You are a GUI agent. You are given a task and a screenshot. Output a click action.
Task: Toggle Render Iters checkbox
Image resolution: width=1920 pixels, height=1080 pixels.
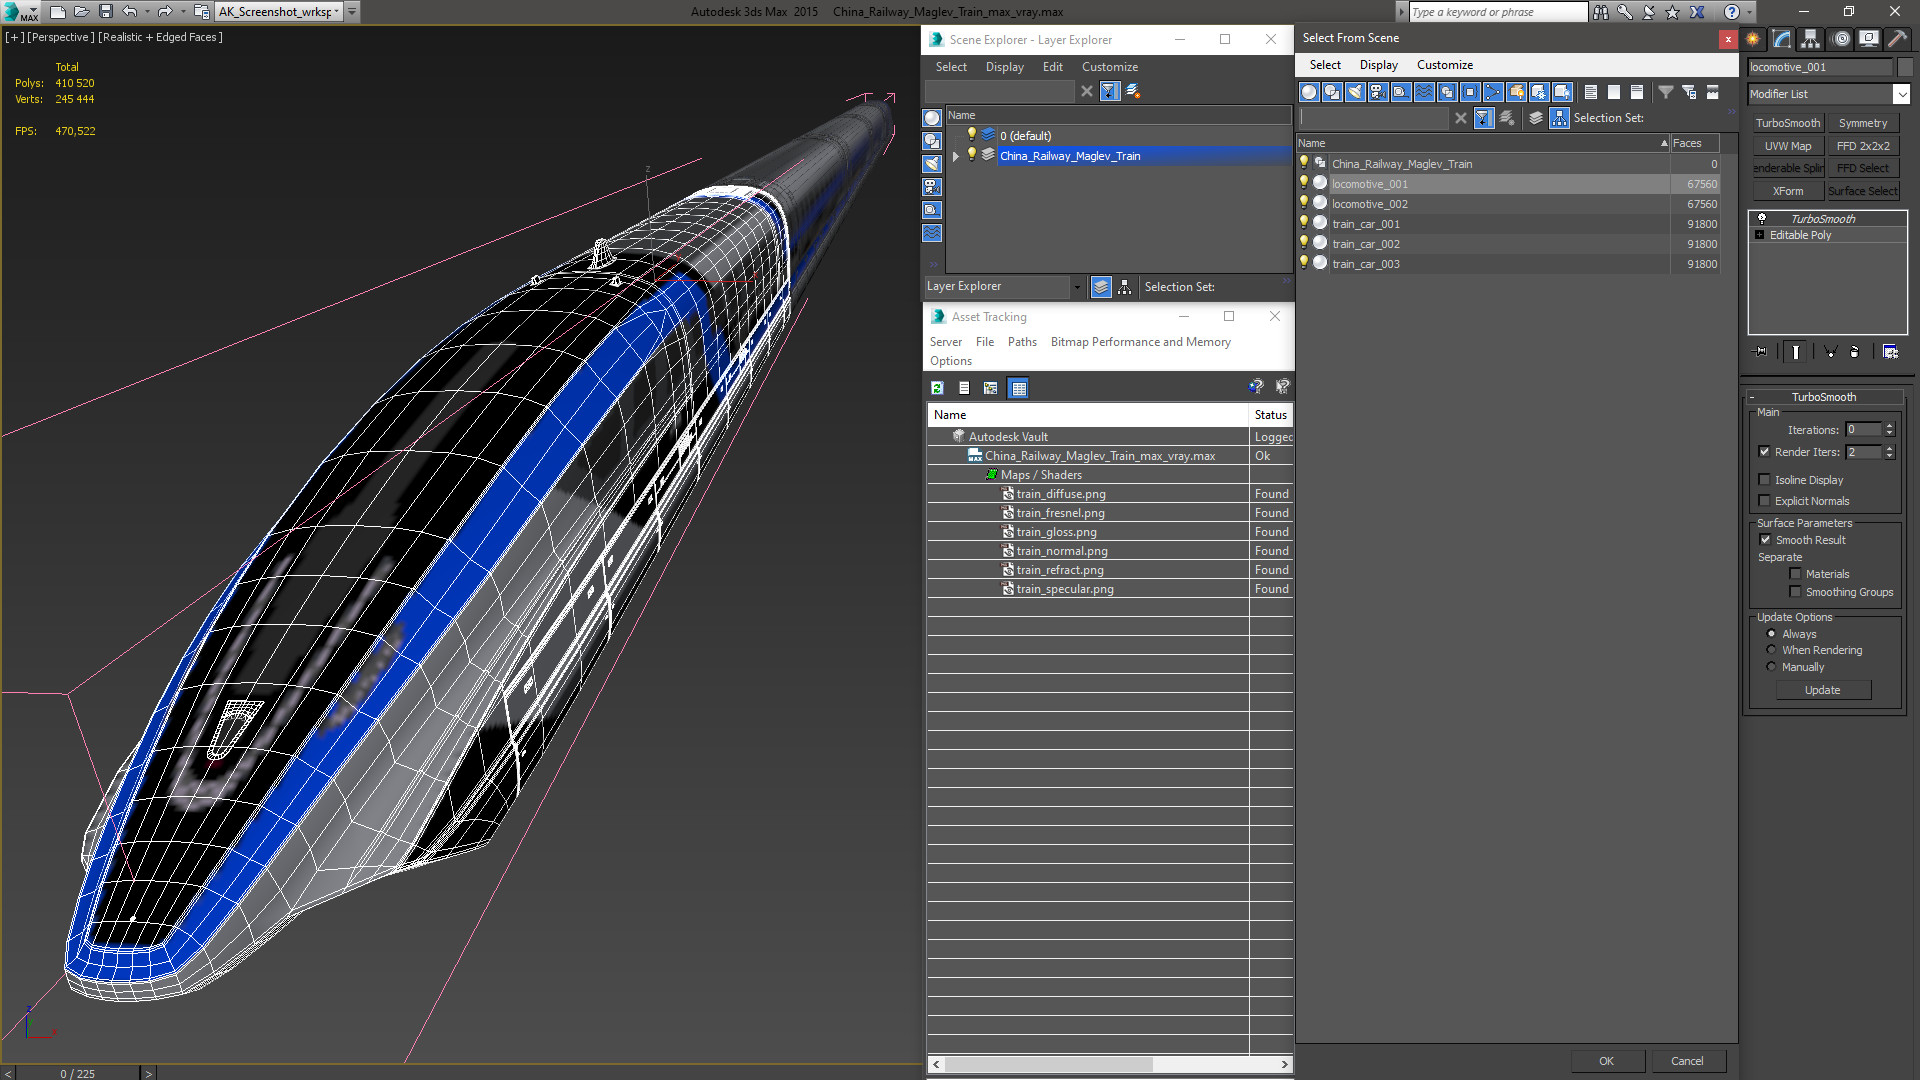1765,452
